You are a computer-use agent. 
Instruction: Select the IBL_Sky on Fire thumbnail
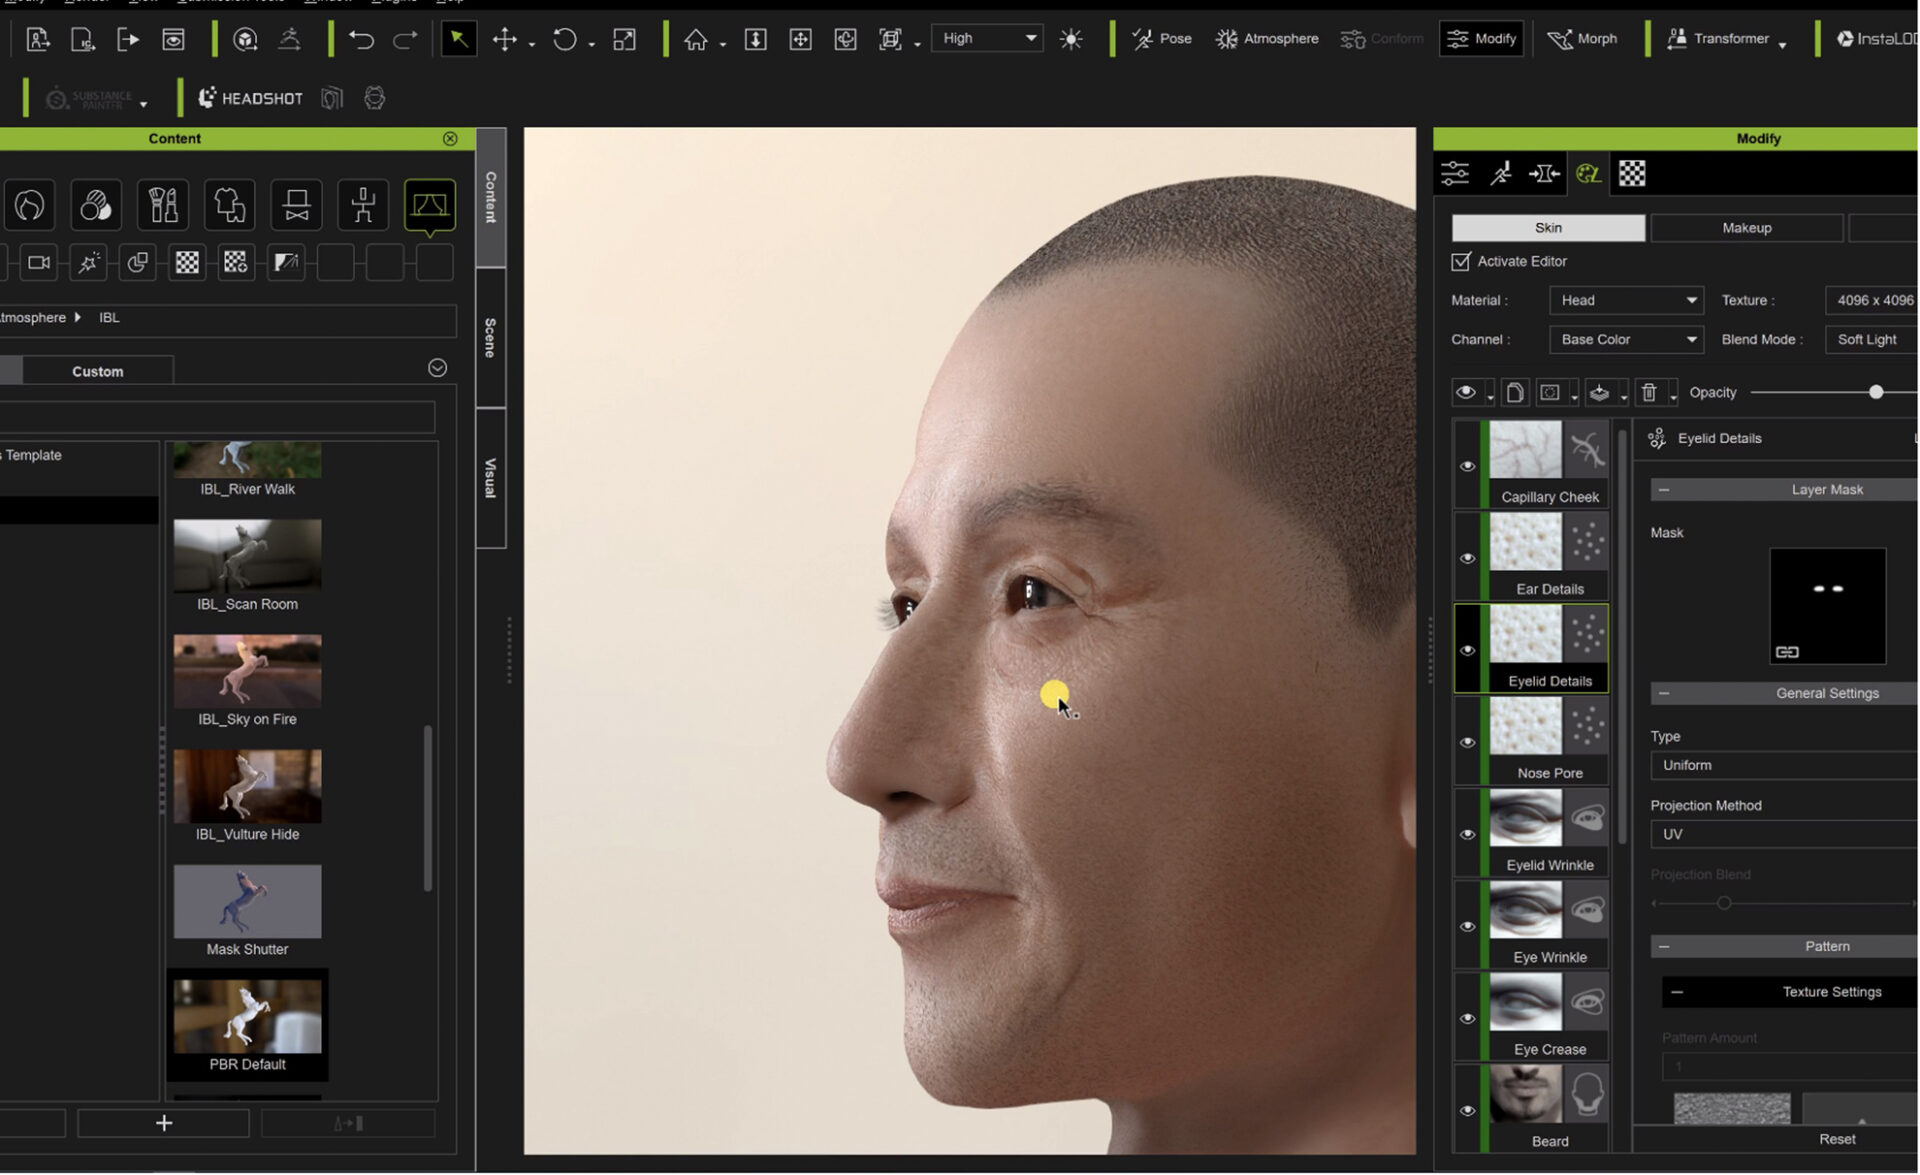[x=247, y=671]
